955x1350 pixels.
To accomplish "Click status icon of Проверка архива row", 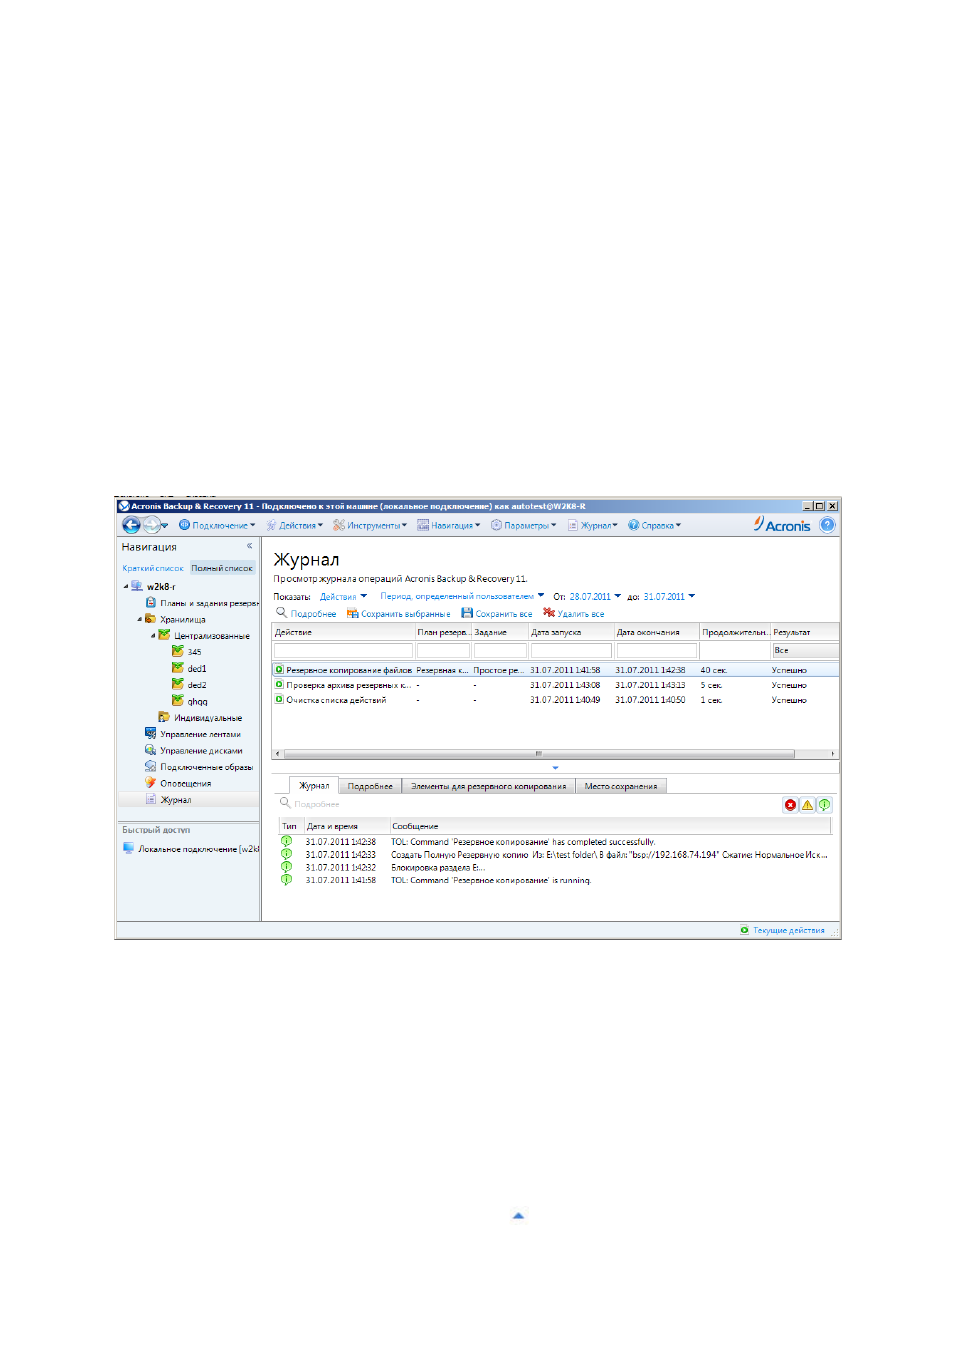I will [279, 685].
